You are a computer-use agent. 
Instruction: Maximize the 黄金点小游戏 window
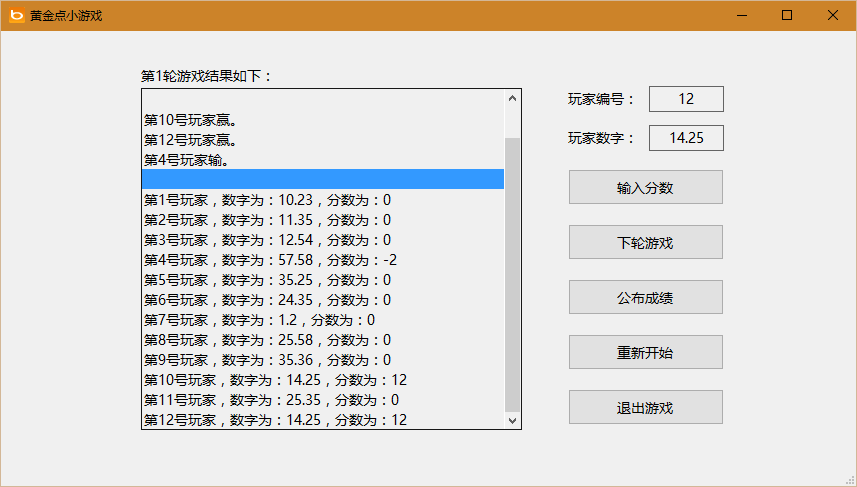tap(787, 15)
